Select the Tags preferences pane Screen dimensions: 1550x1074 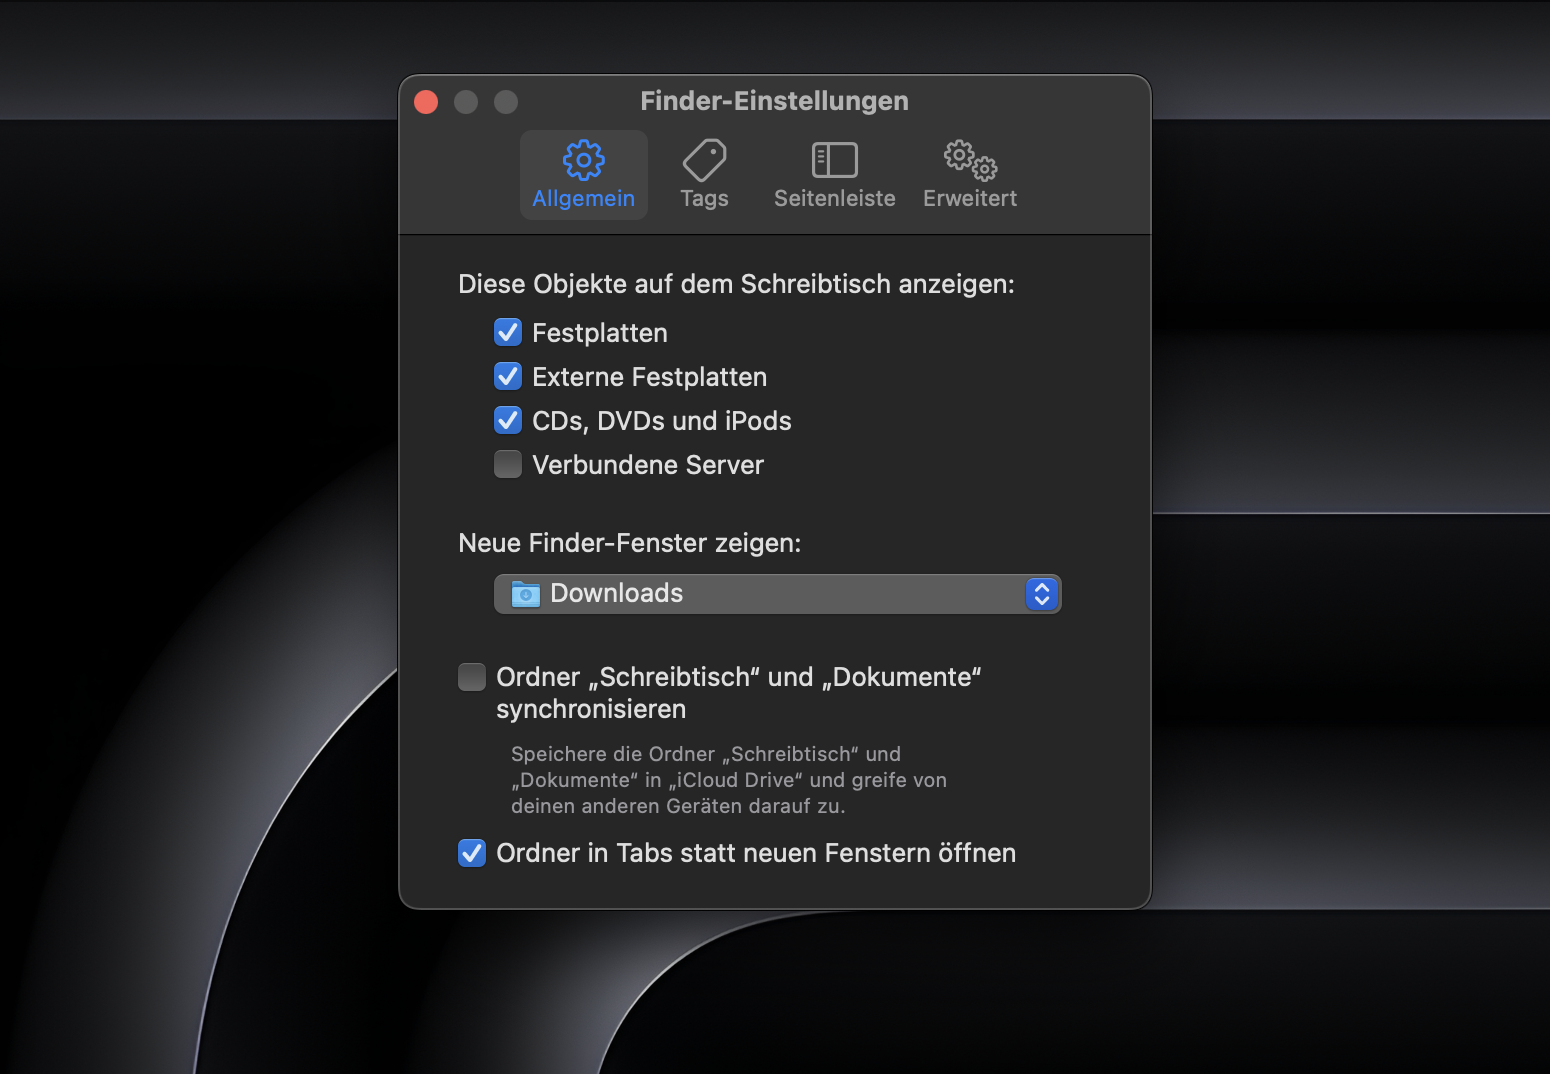click(704, 175)
